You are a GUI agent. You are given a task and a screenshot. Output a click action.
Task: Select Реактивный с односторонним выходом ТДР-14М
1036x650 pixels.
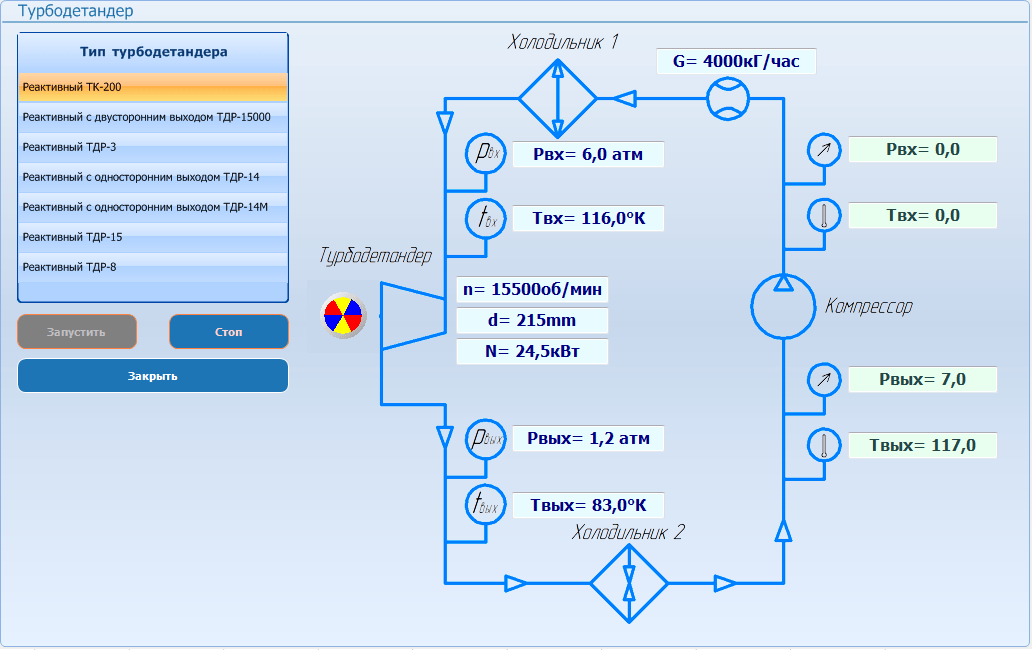point(153,207)
